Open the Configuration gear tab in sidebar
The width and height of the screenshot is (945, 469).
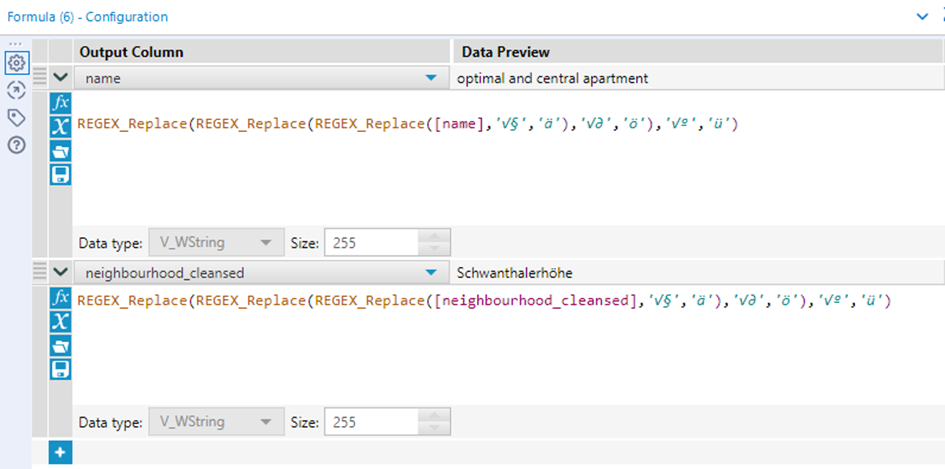16,63
